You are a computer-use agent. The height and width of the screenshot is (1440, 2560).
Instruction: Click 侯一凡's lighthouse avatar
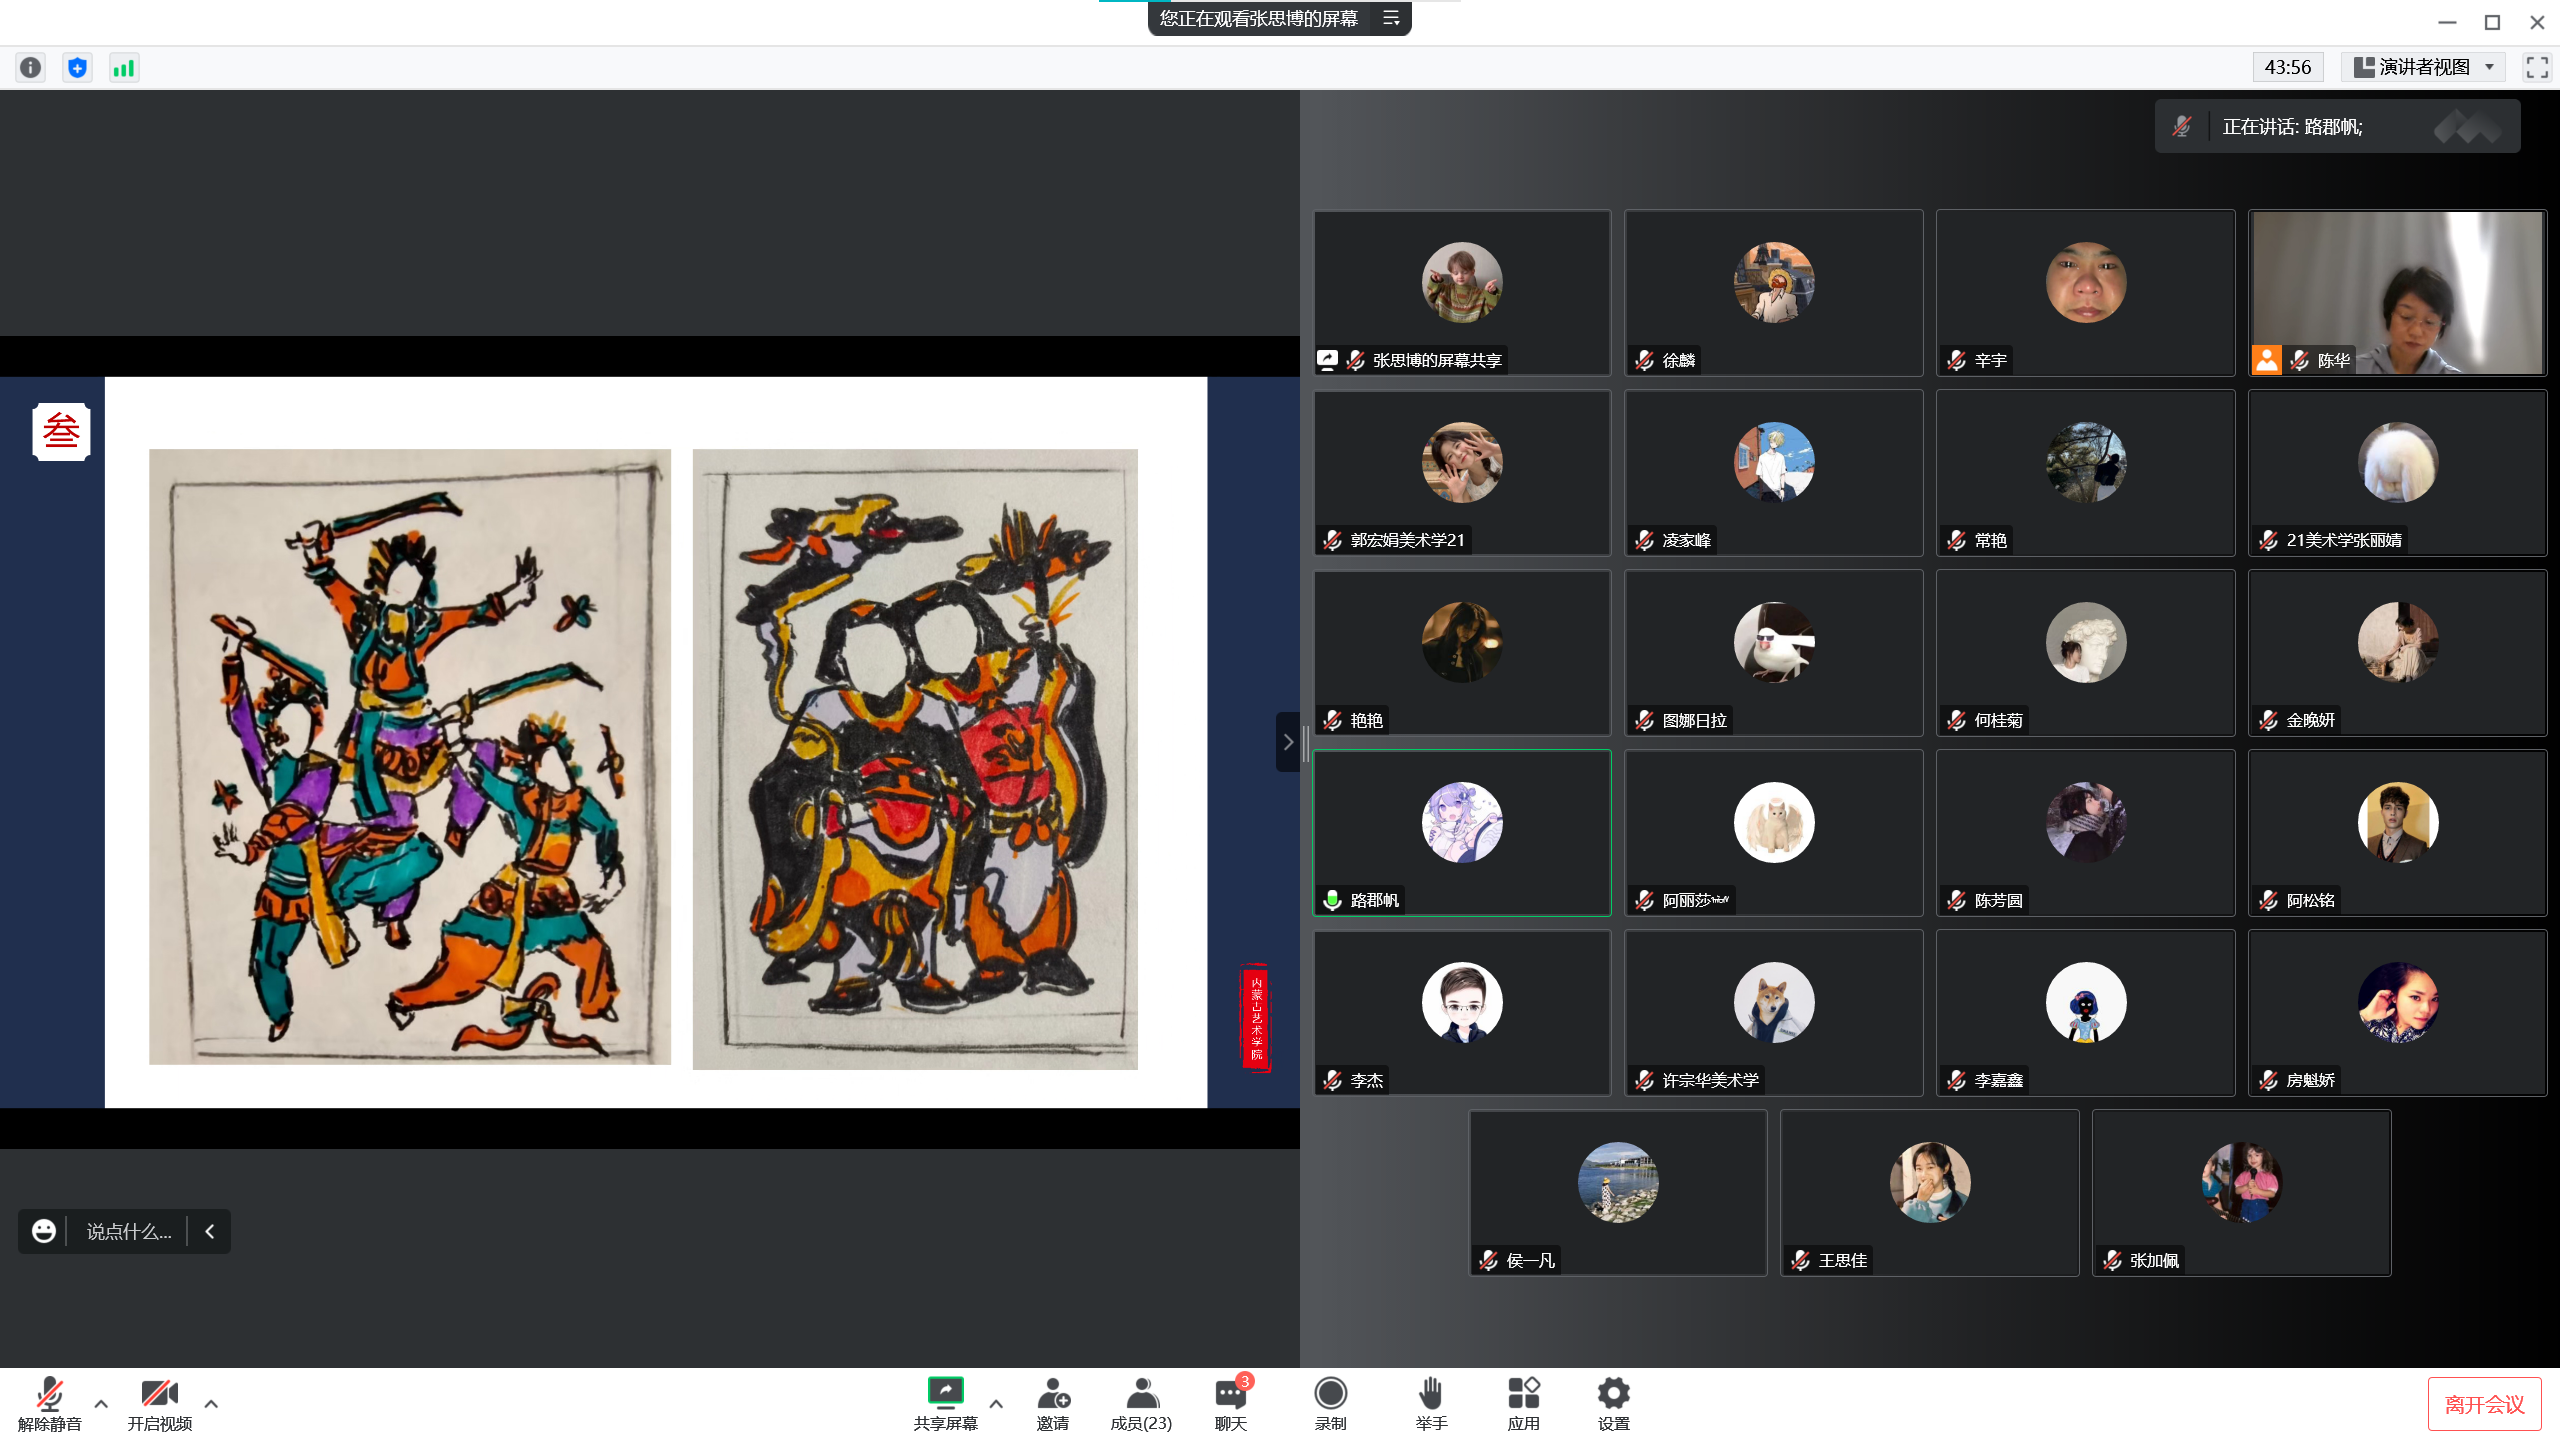click(x=1618, y=1182)
